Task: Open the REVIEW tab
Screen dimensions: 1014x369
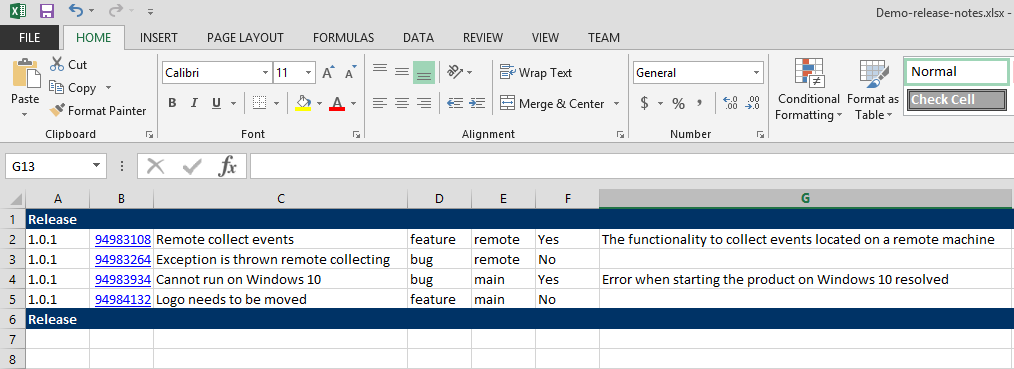Action: click(482, 38)
